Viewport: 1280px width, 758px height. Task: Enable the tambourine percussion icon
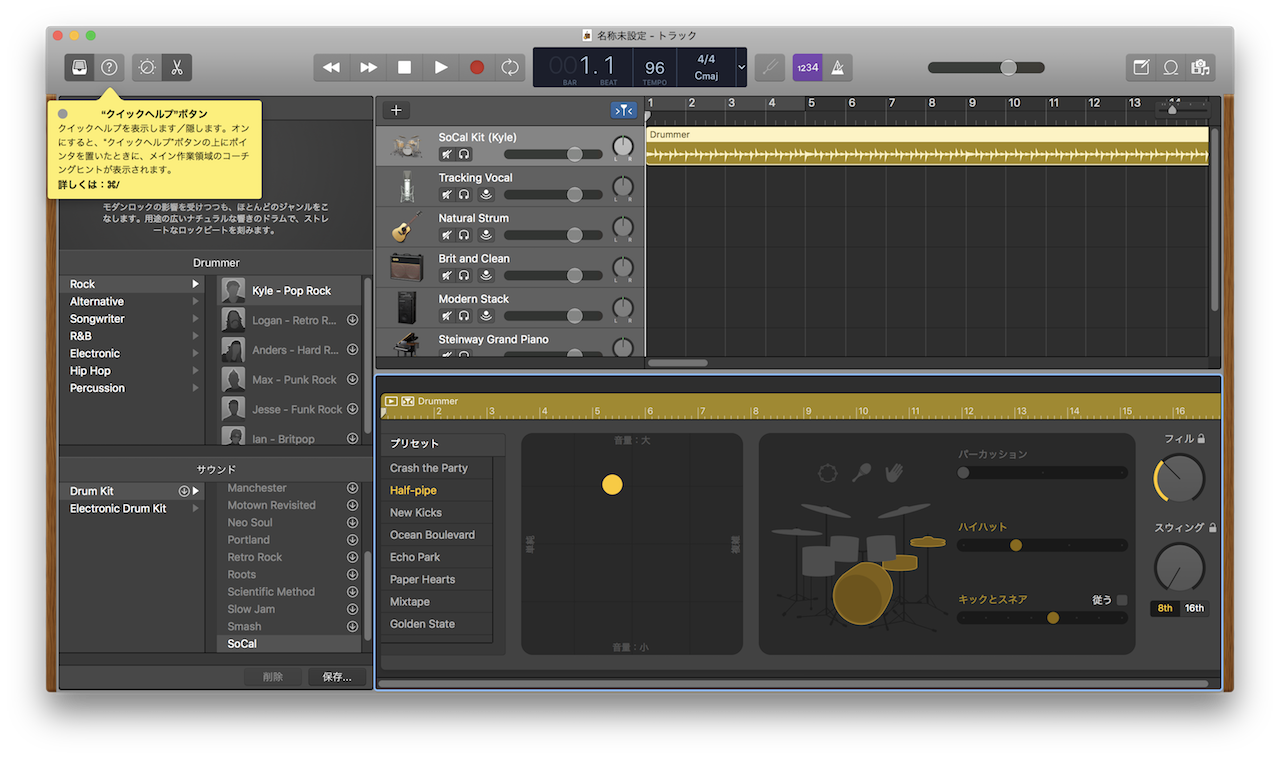827,473
